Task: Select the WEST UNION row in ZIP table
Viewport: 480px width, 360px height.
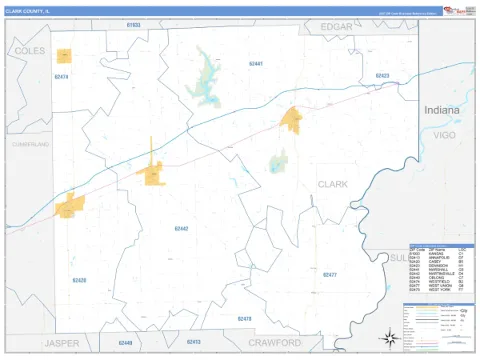Action: [436, 286]
